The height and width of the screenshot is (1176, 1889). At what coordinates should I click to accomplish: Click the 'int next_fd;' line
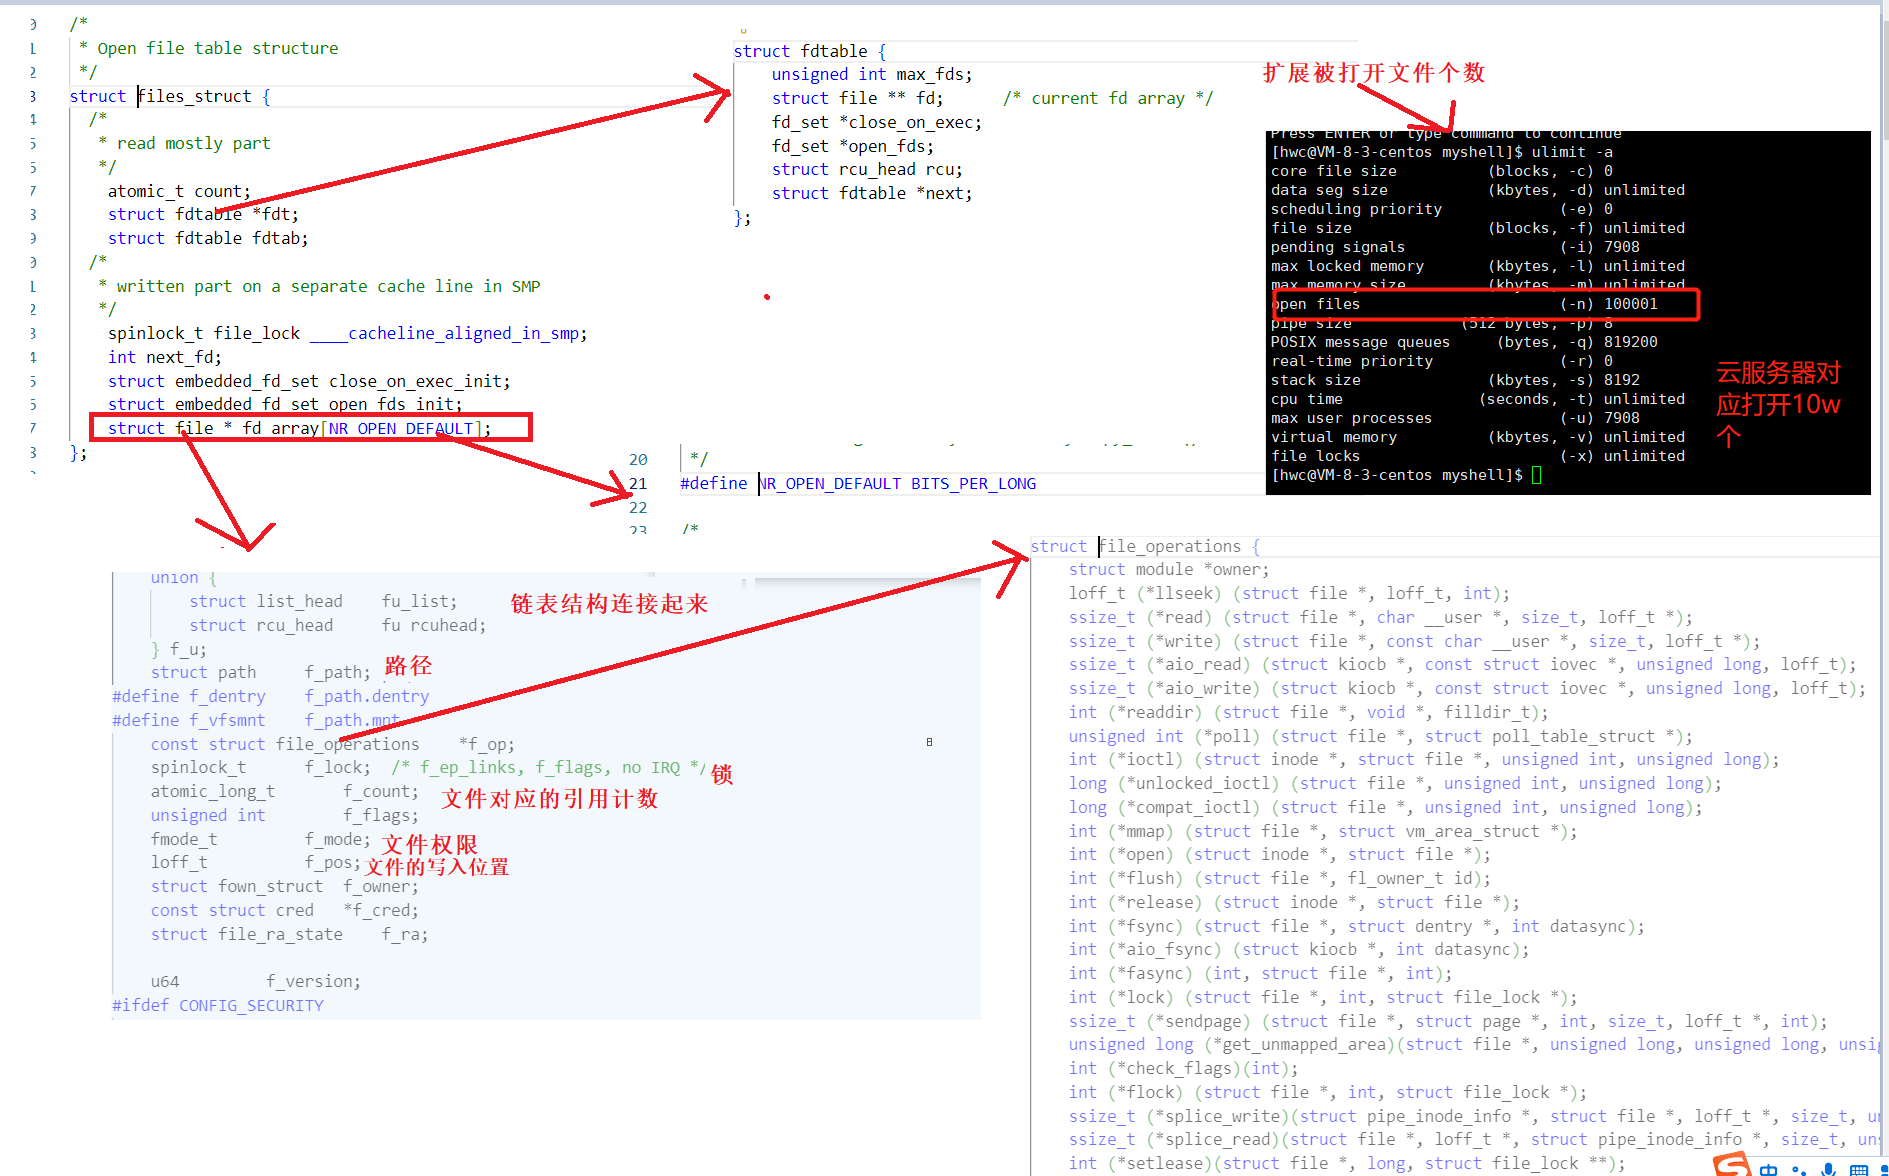[x=165, y=357]
